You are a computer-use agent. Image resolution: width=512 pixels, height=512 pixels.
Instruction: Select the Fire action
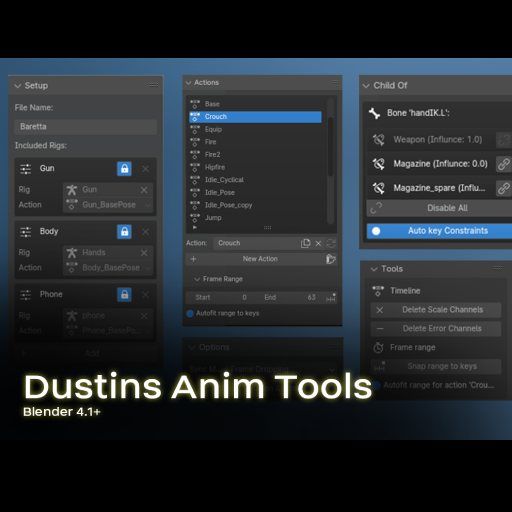point(255,142)
